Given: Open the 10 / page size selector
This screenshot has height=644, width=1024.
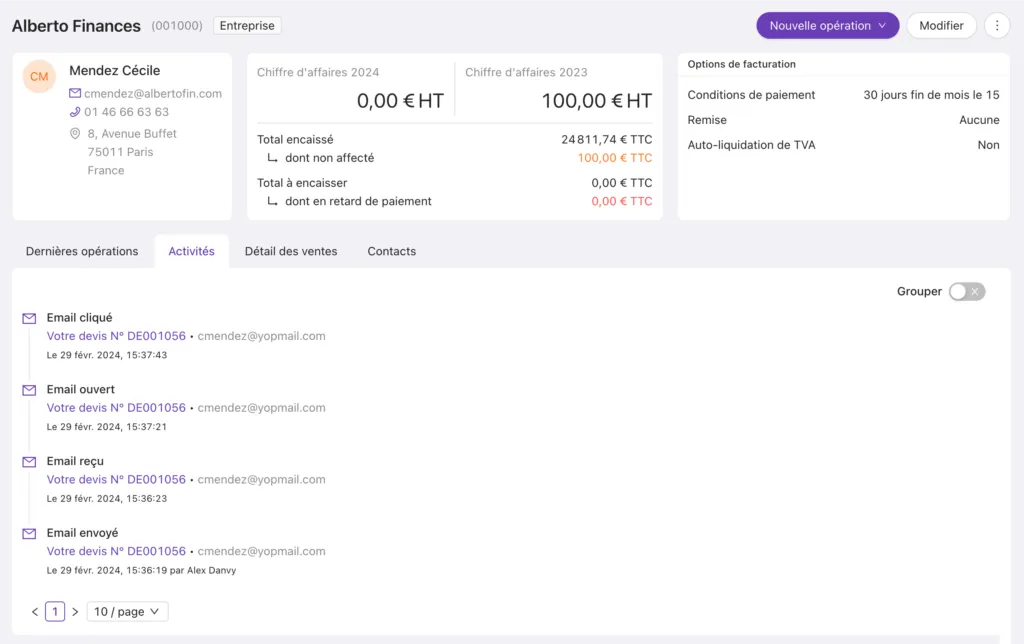Looking at the screenshot, I should click(127, 611).
